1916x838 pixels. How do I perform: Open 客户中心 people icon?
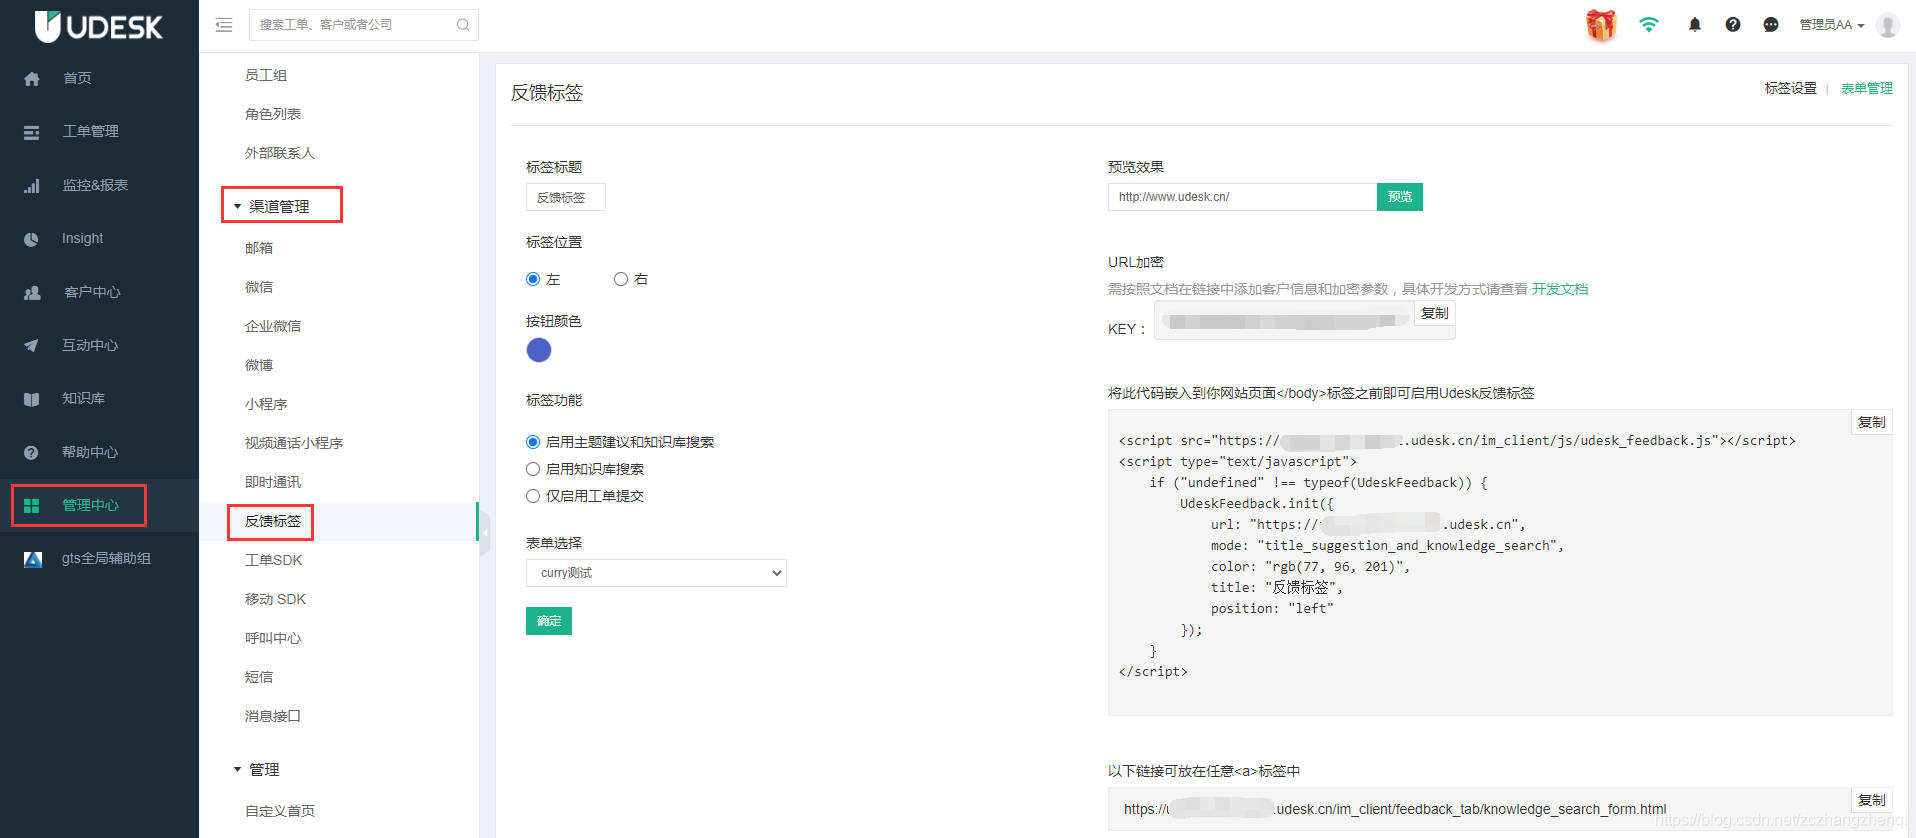tap(32, 293)
